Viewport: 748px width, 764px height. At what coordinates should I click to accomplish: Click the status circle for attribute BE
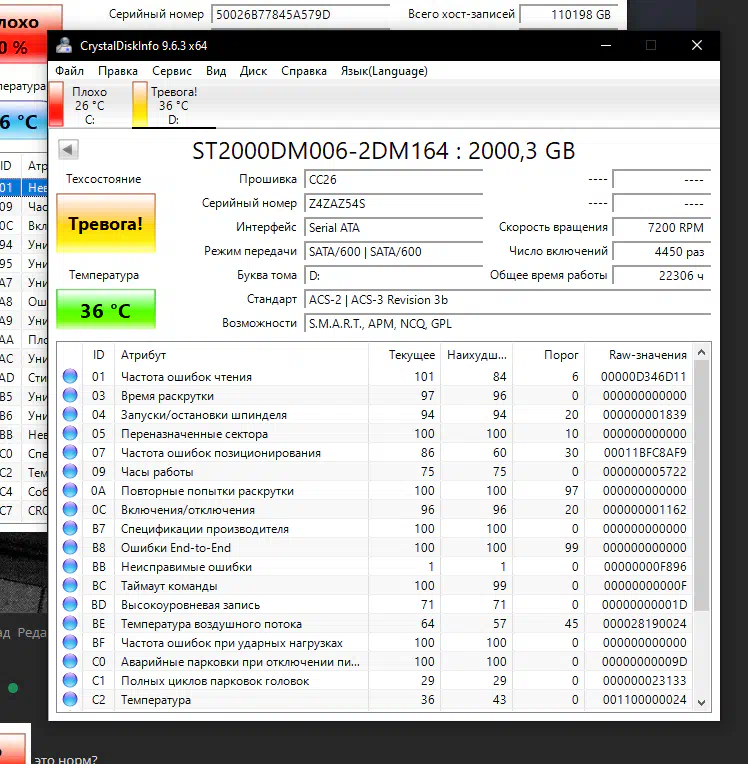click(x=70, y=623)
